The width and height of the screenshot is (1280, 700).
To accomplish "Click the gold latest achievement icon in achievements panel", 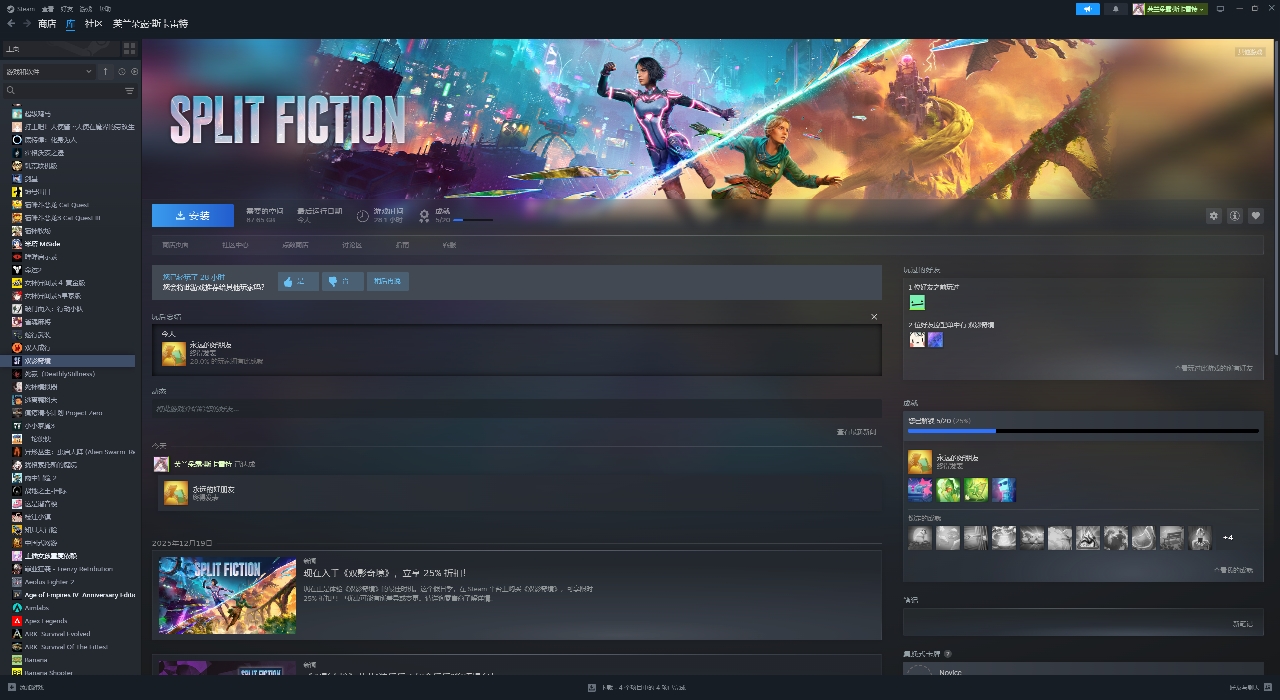I will [x=919, y=462].
